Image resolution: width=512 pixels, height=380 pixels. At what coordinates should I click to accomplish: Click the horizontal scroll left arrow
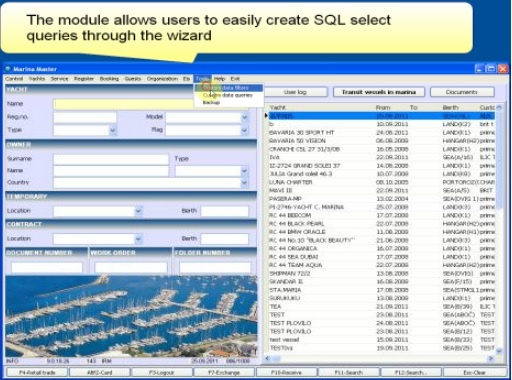[268, 358]
